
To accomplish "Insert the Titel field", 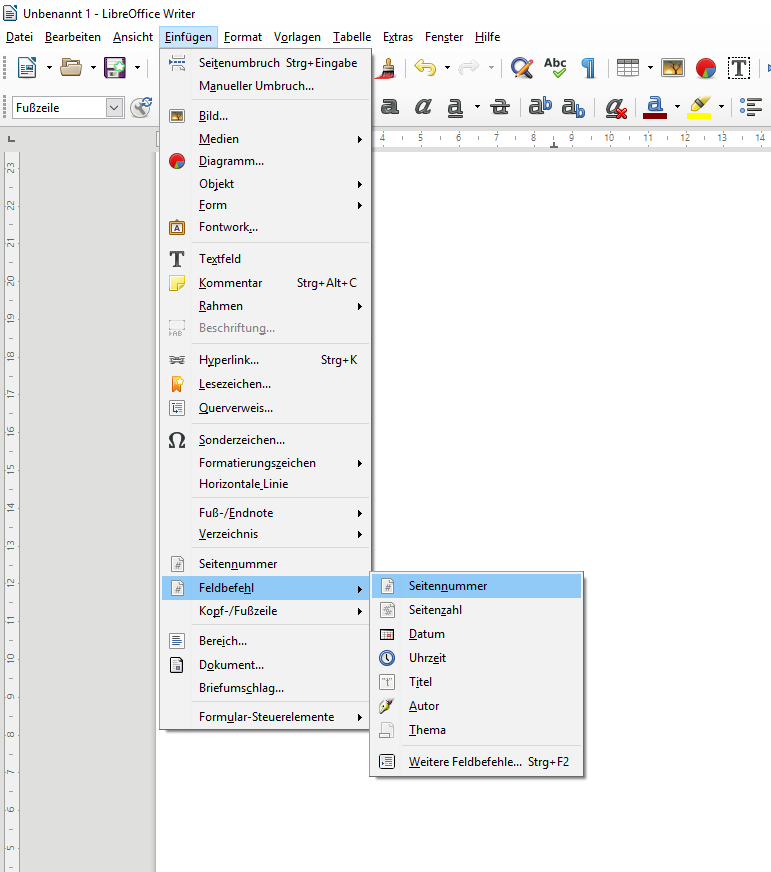I will 477,682.
